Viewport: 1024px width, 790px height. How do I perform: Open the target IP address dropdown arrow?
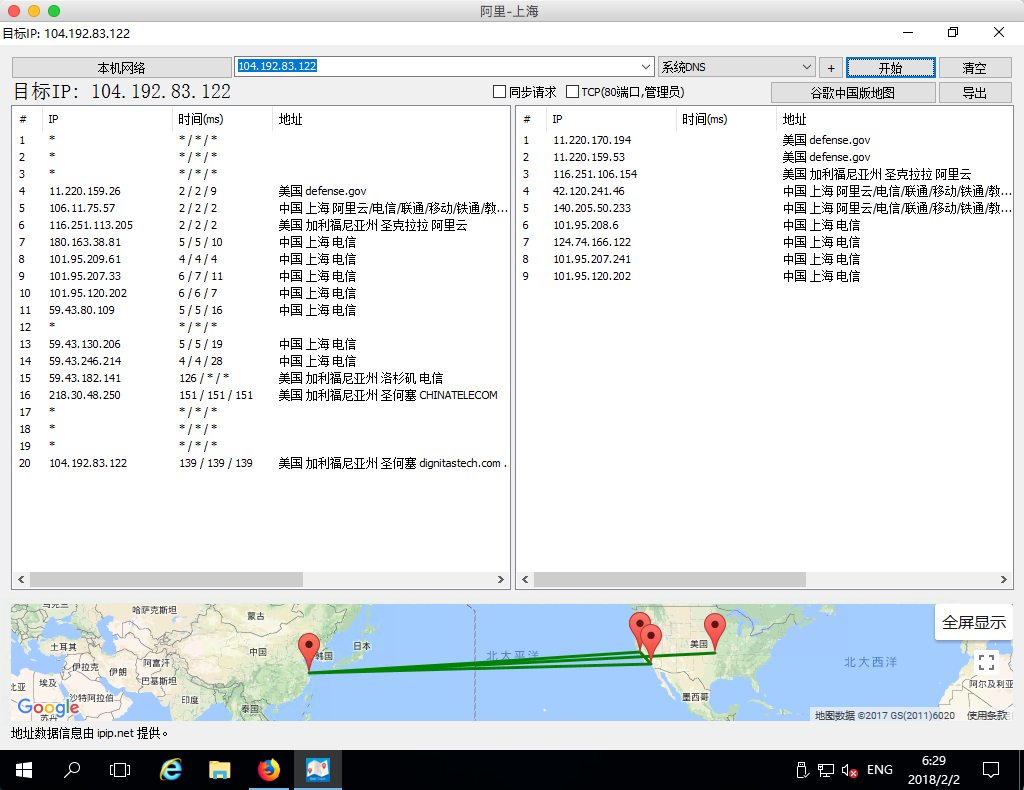point(645,67)
